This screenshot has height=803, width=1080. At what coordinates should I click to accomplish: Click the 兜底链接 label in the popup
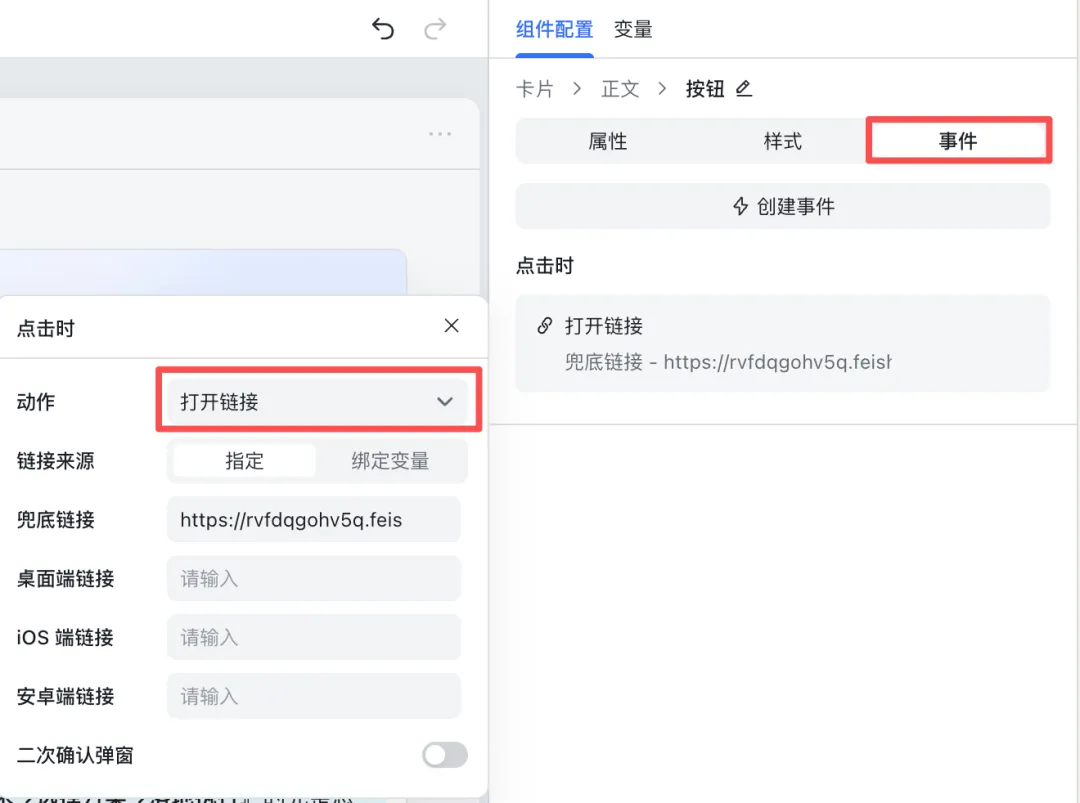(56, 520)
